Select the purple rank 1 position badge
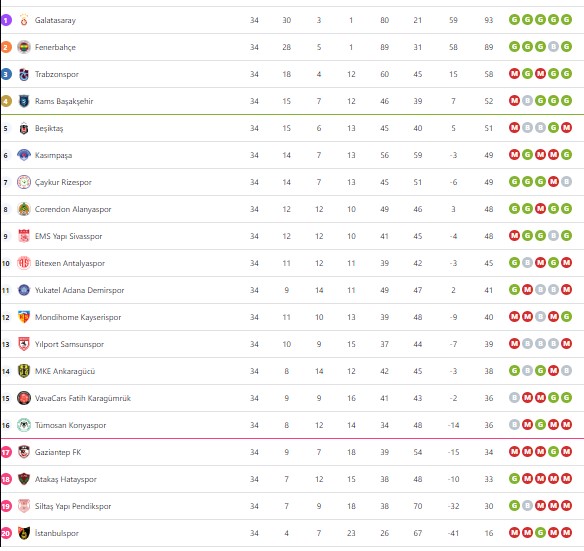The width and height of the screenshot is (584, 551). (x=6, y=20)
